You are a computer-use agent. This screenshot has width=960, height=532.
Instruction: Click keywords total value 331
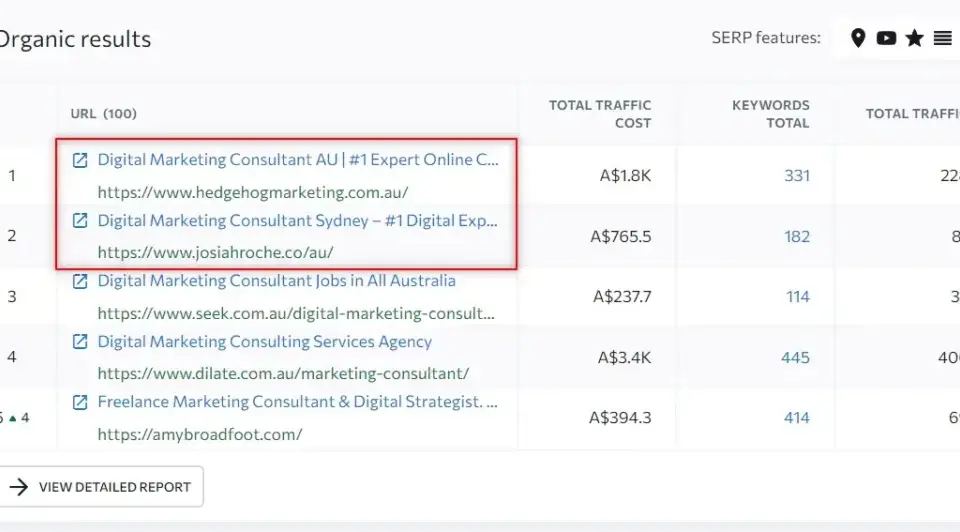coord(797,176)
